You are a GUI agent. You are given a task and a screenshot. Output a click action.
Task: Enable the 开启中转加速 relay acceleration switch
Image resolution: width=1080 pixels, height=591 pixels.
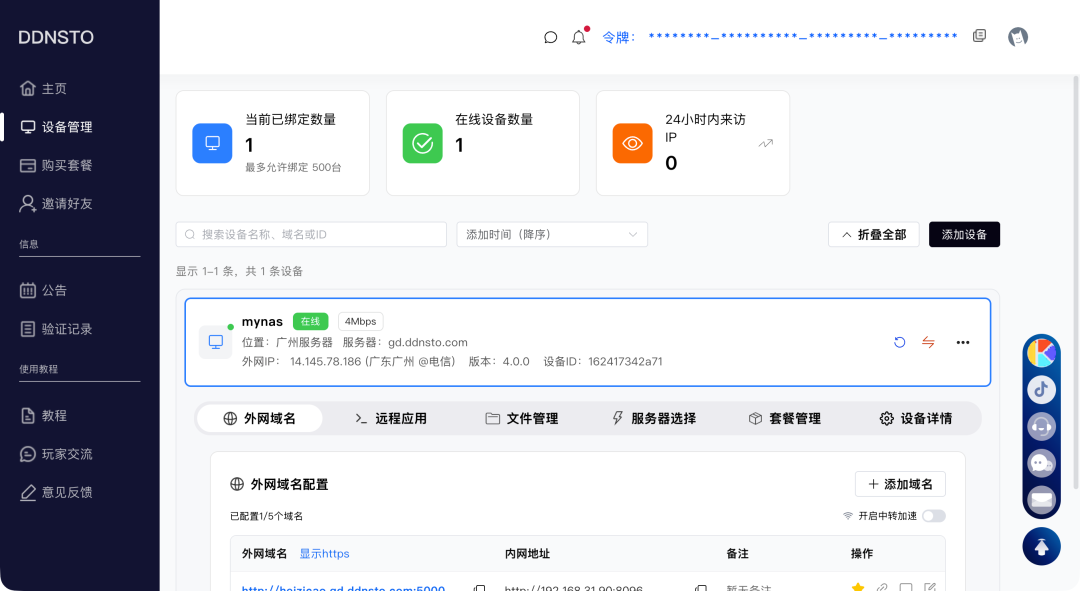(x=933, y=516)
